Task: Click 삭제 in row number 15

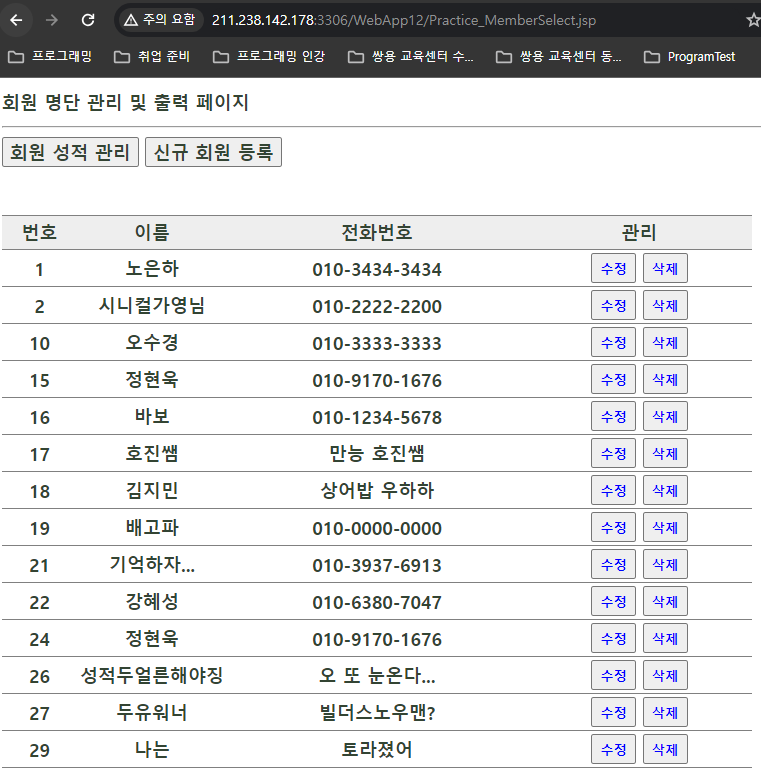Action: tap(665, 380)
